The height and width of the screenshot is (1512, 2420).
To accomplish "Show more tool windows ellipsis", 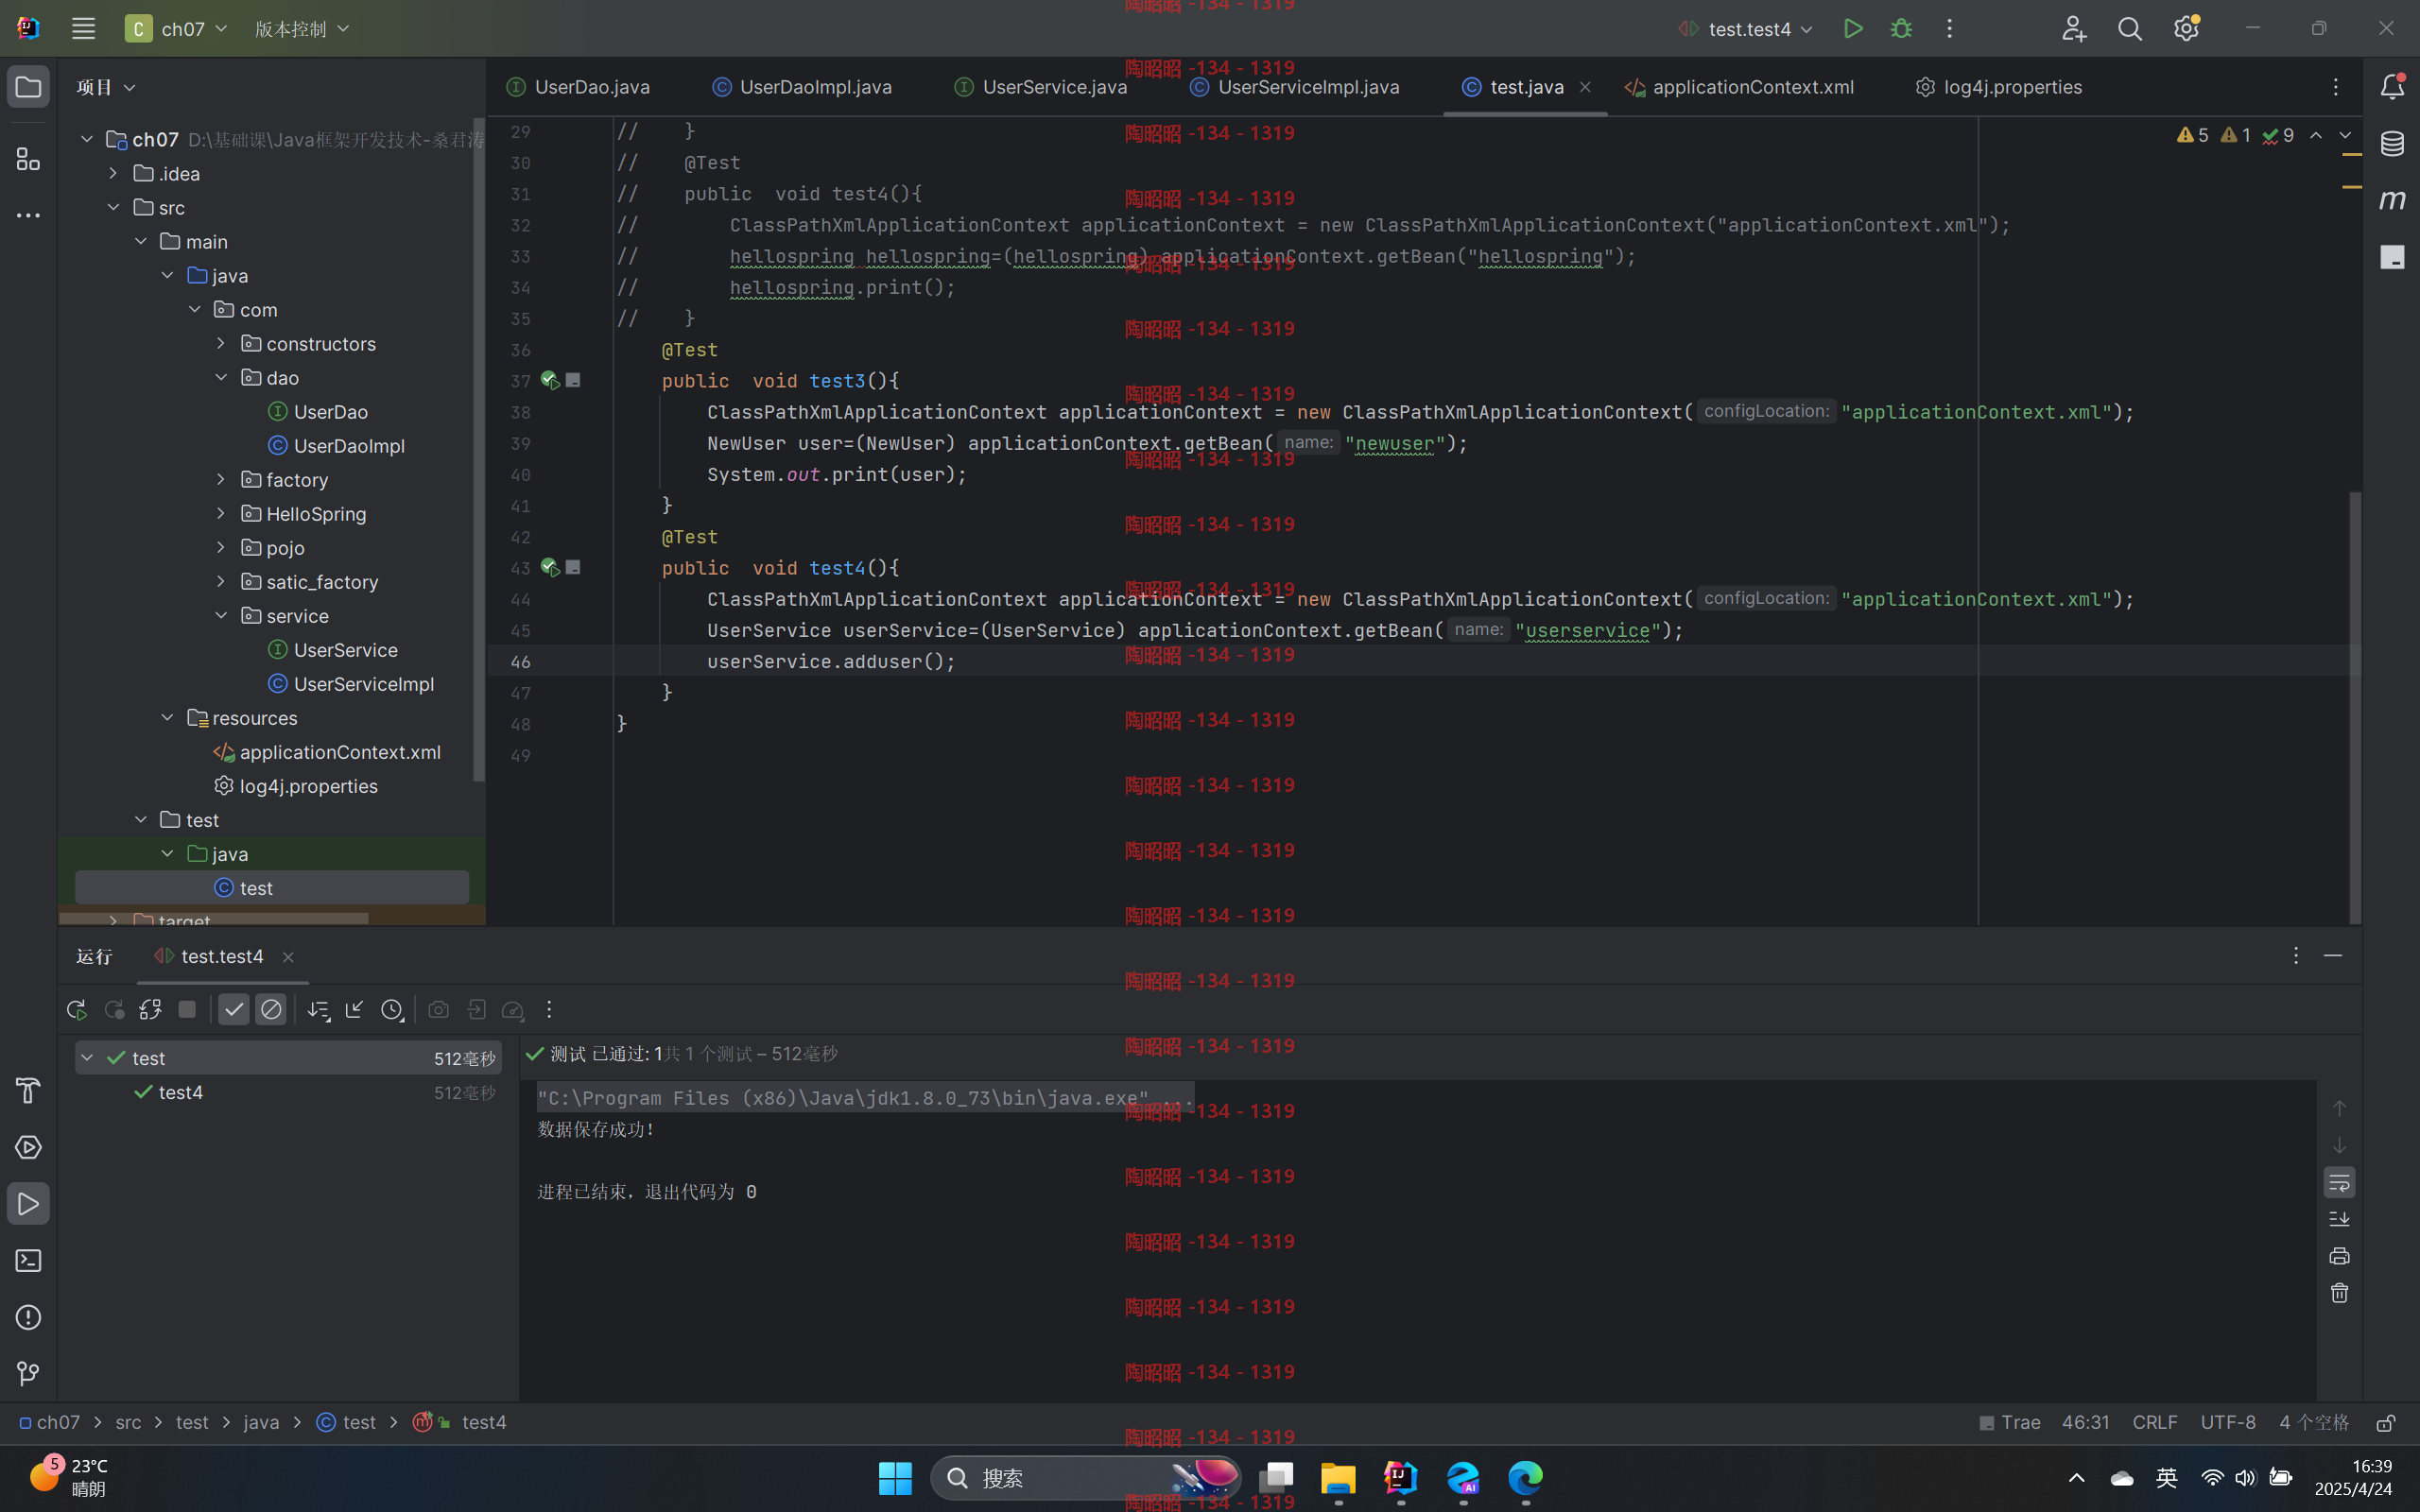I will pyautogui.click(x=28, y=215).
